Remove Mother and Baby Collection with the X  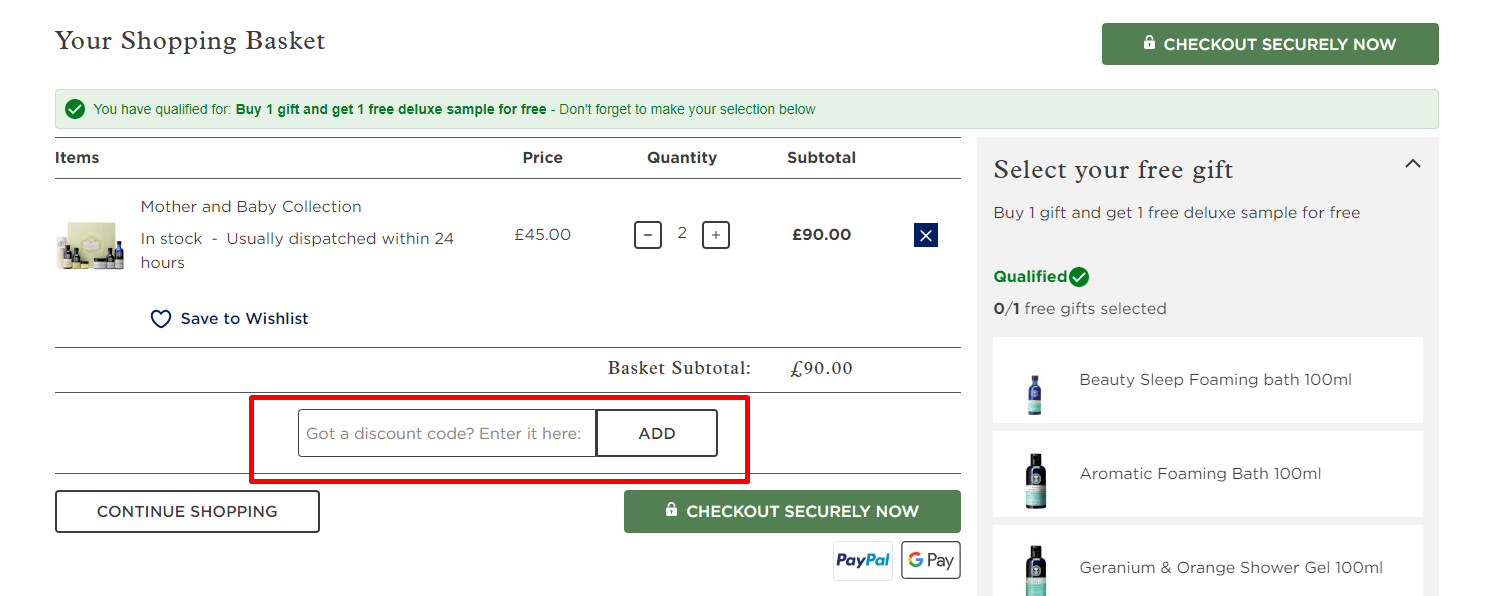pyautogui.click(x=925, y=235)
